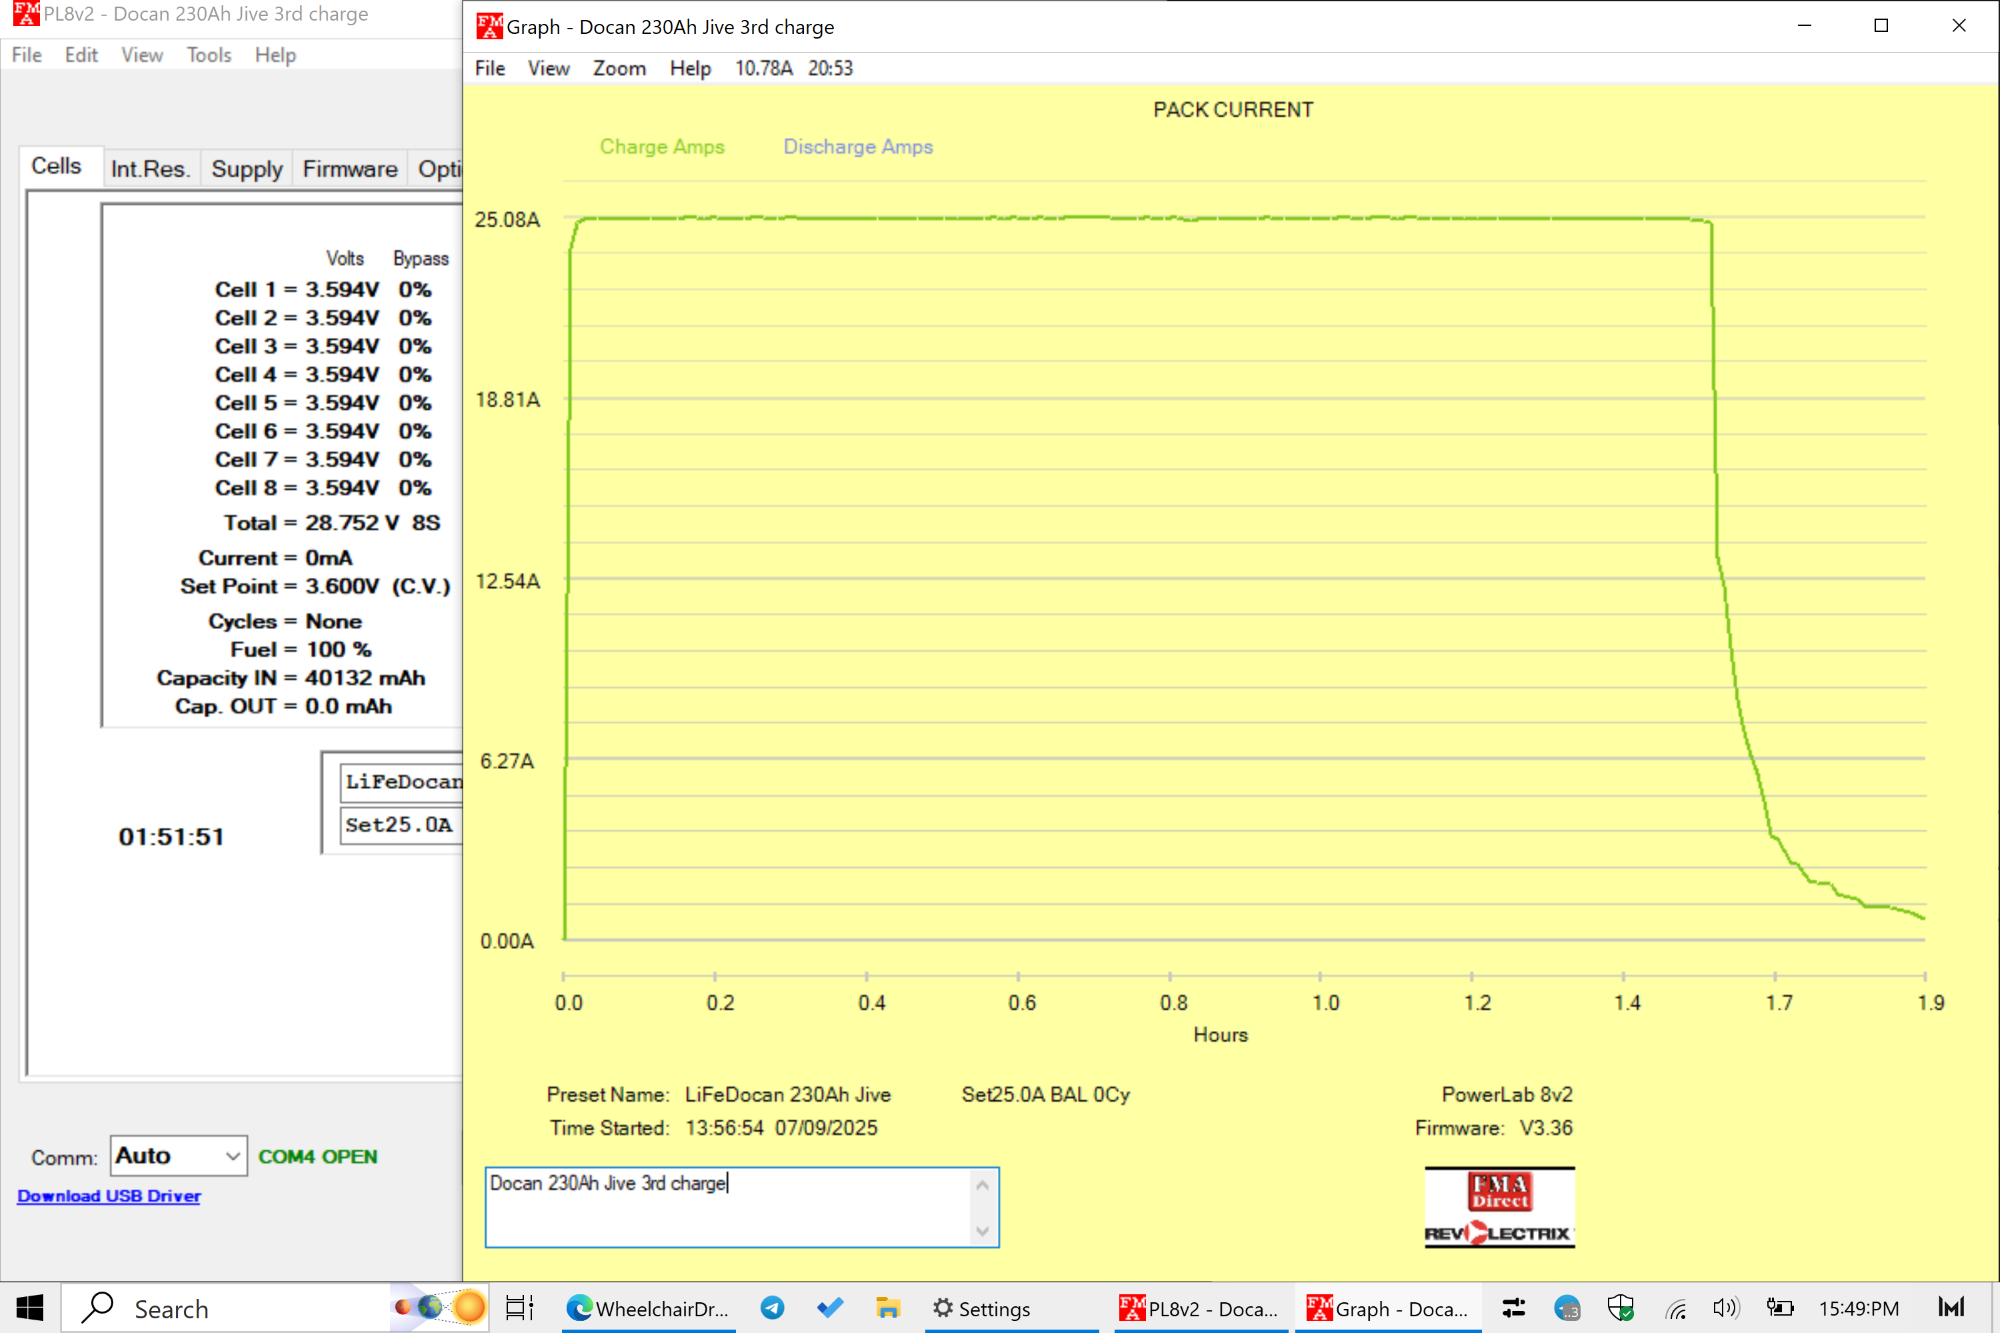Click the Download USB Driver link

click(109, 1196)
